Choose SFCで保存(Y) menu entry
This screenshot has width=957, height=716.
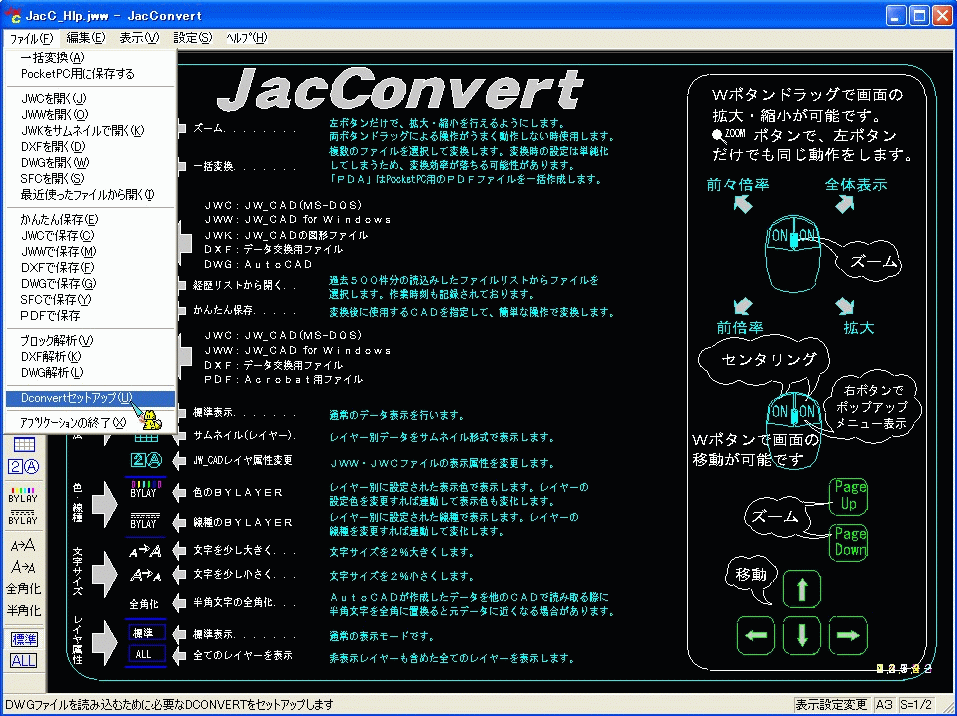(x=90, y=300)
